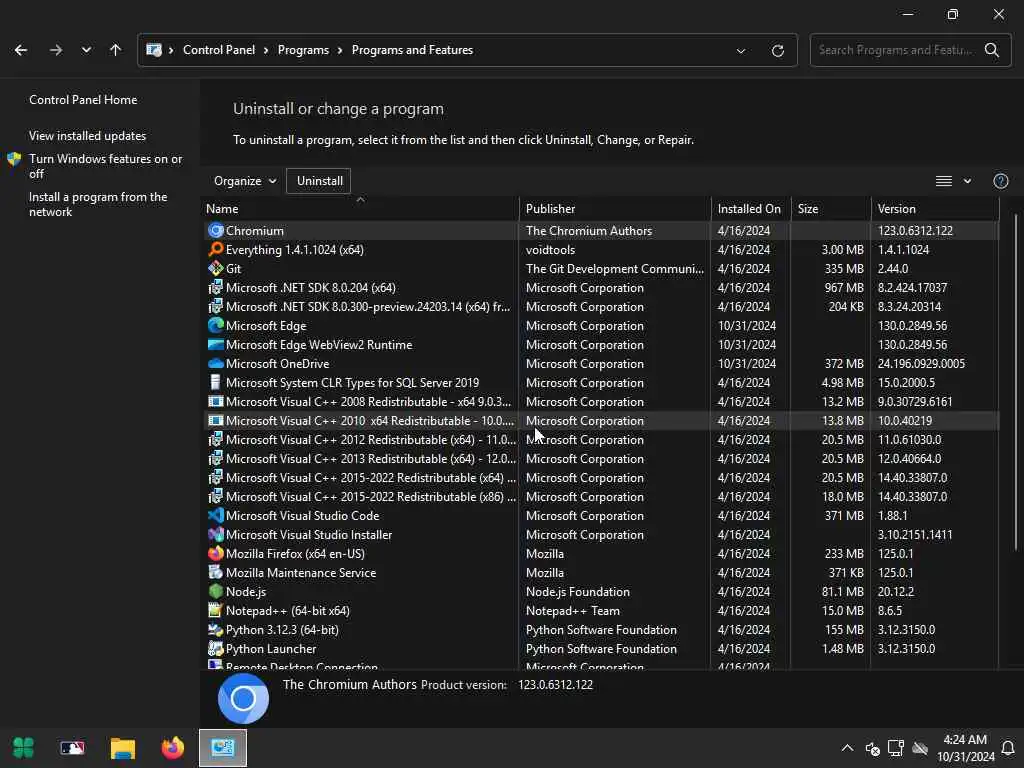1024x768 pixels.
Task: Click the Node.js Foundation publisher cell
Action: (x=577, y=592)
